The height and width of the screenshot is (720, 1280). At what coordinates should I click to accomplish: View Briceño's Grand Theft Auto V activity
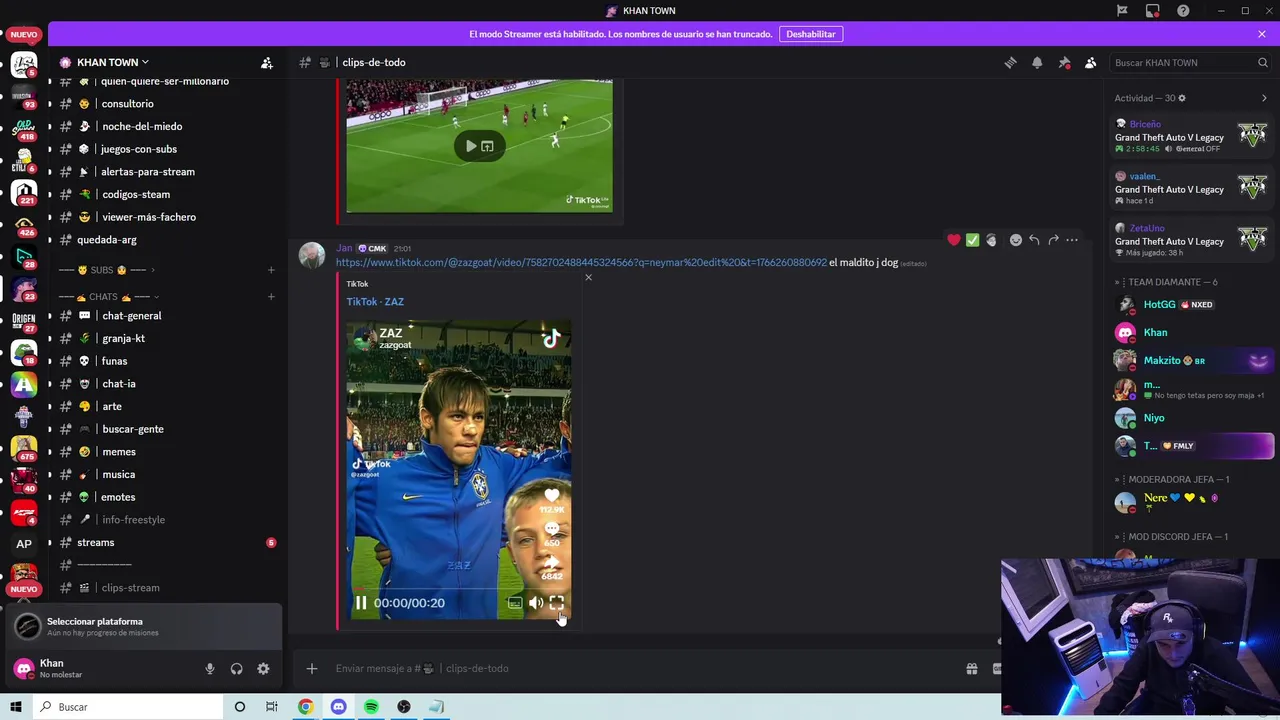1192,136
